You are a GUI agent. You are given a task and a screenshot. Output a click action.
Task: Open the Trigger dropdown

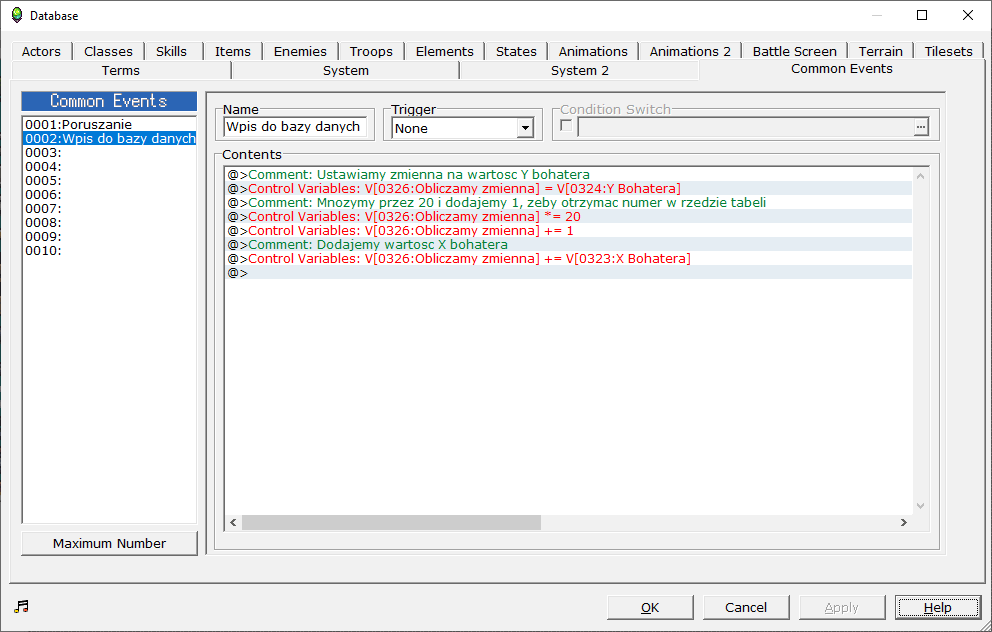(525, 128)
